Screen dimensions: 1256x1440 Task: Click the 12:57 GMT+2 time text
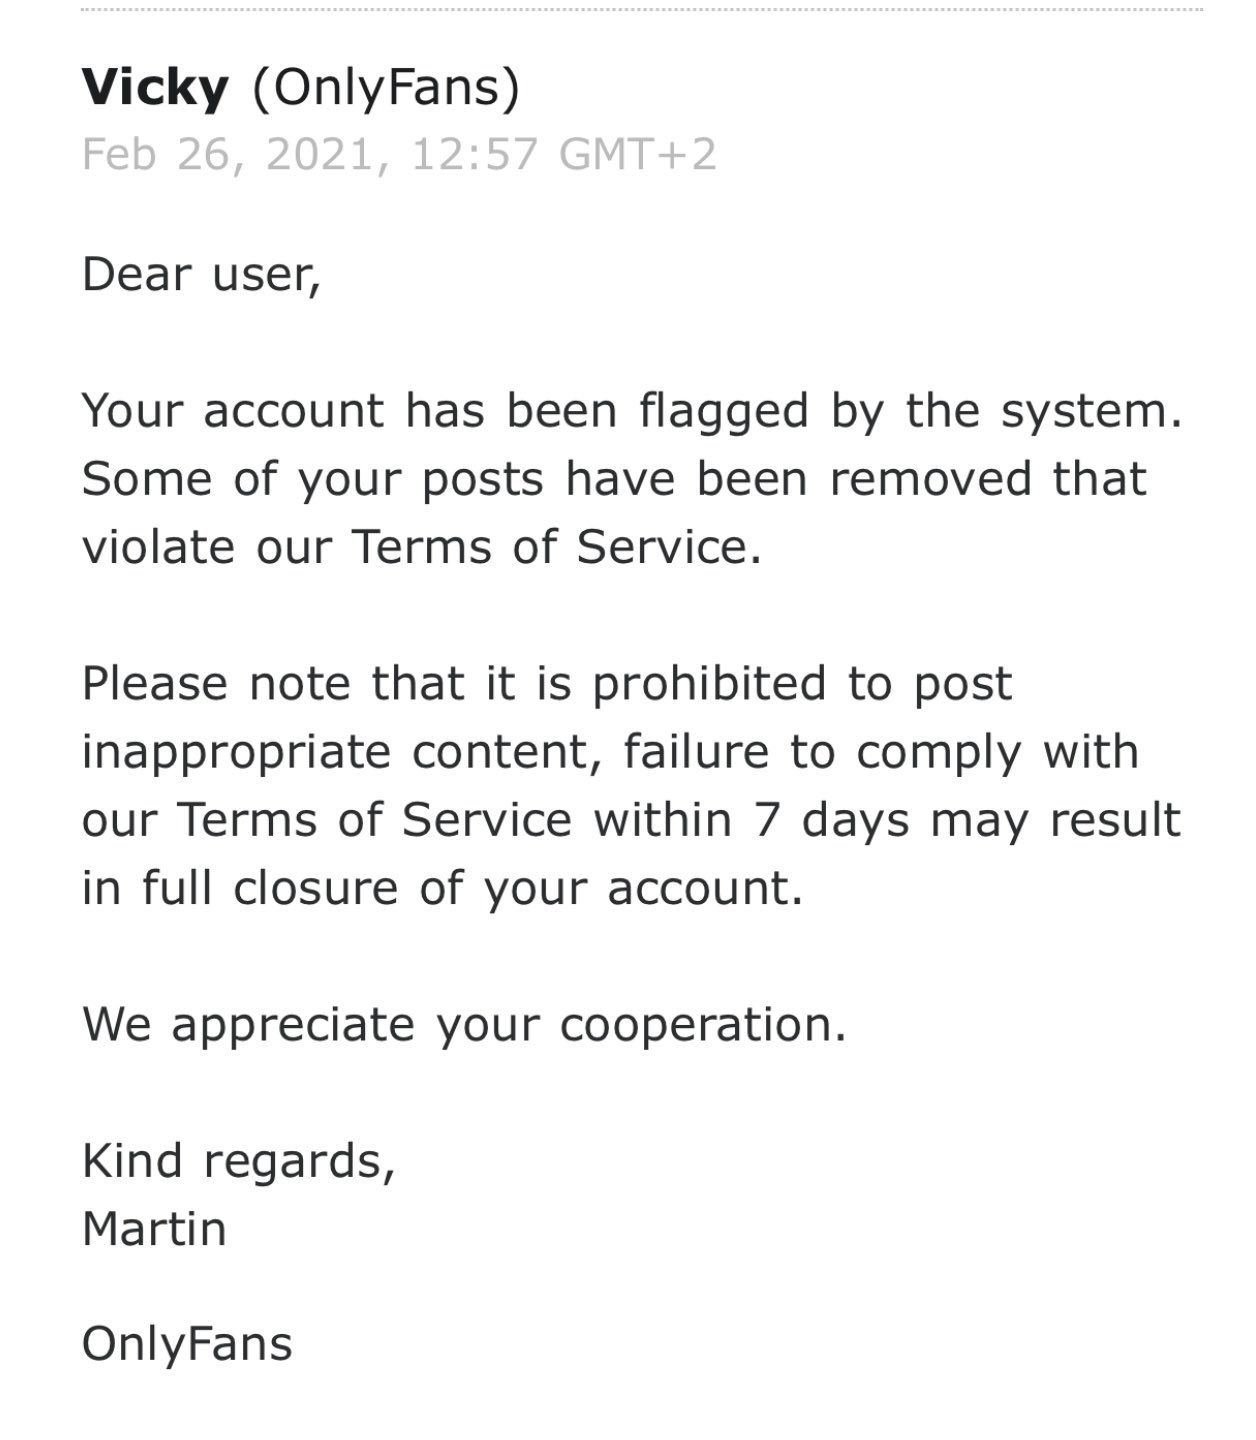[x=563, y=155]
